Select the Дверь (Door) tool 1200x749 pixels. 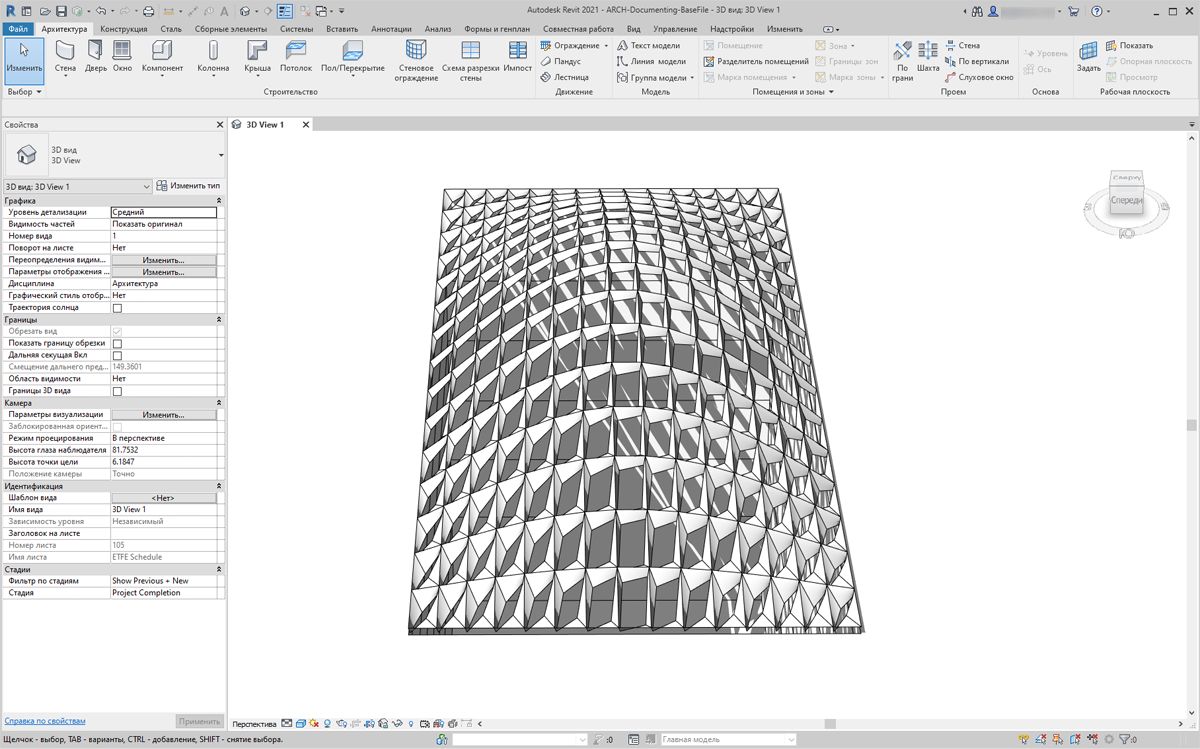coord(95,58)
